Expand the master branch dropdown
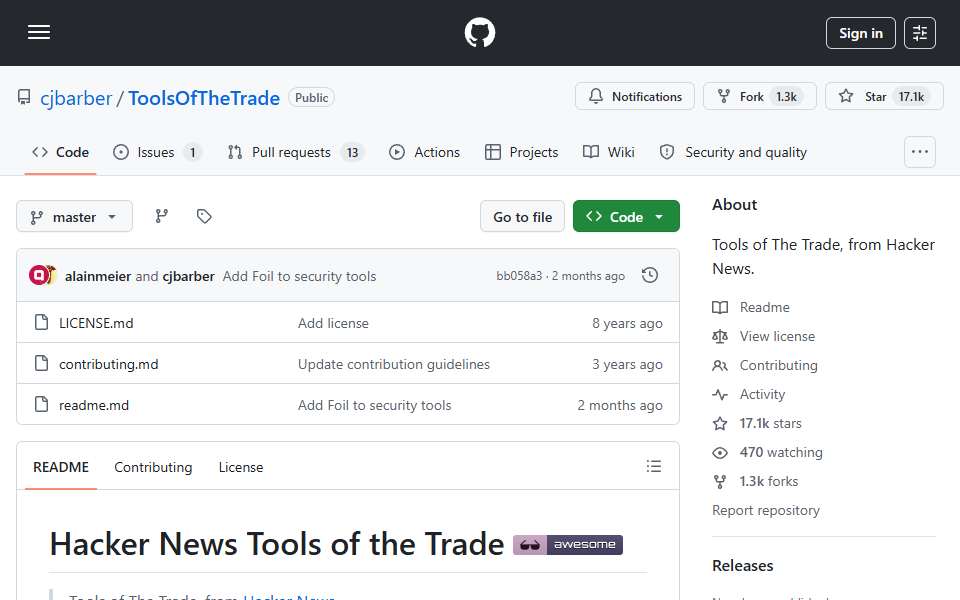Image resolution: width=960 pixels, height=600 pixels. pos(74,217)
